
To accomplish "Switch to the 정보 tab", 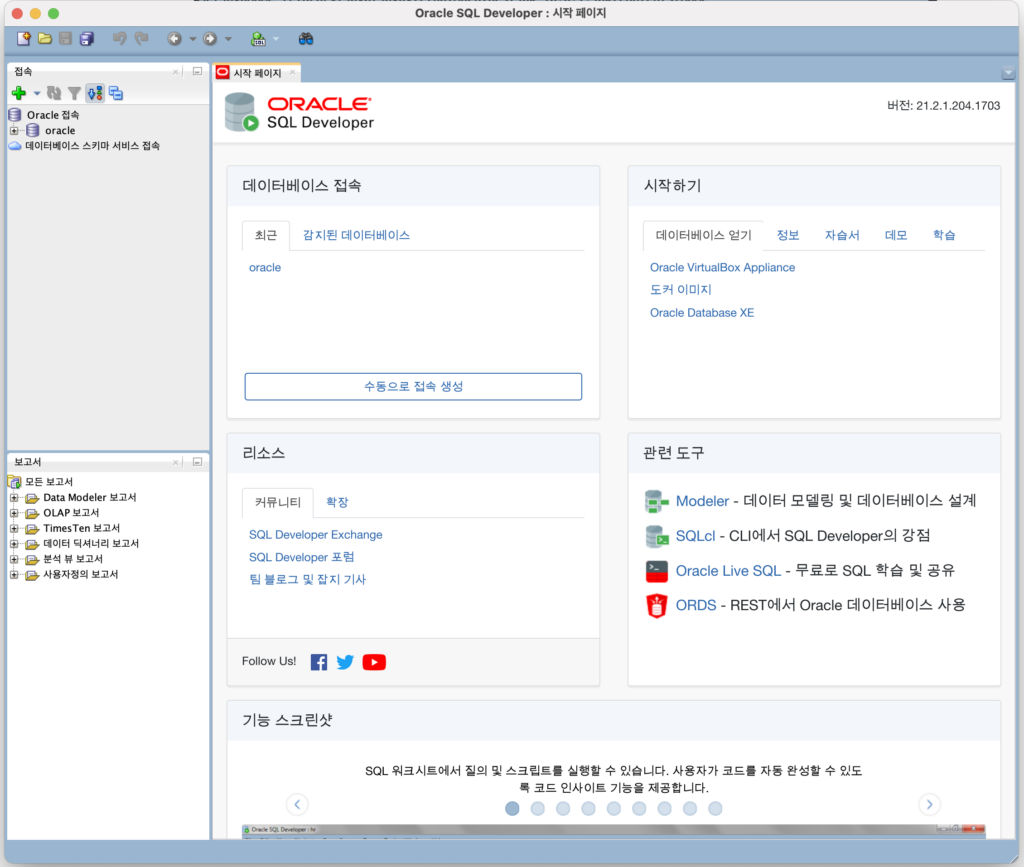I will [788, 235].
